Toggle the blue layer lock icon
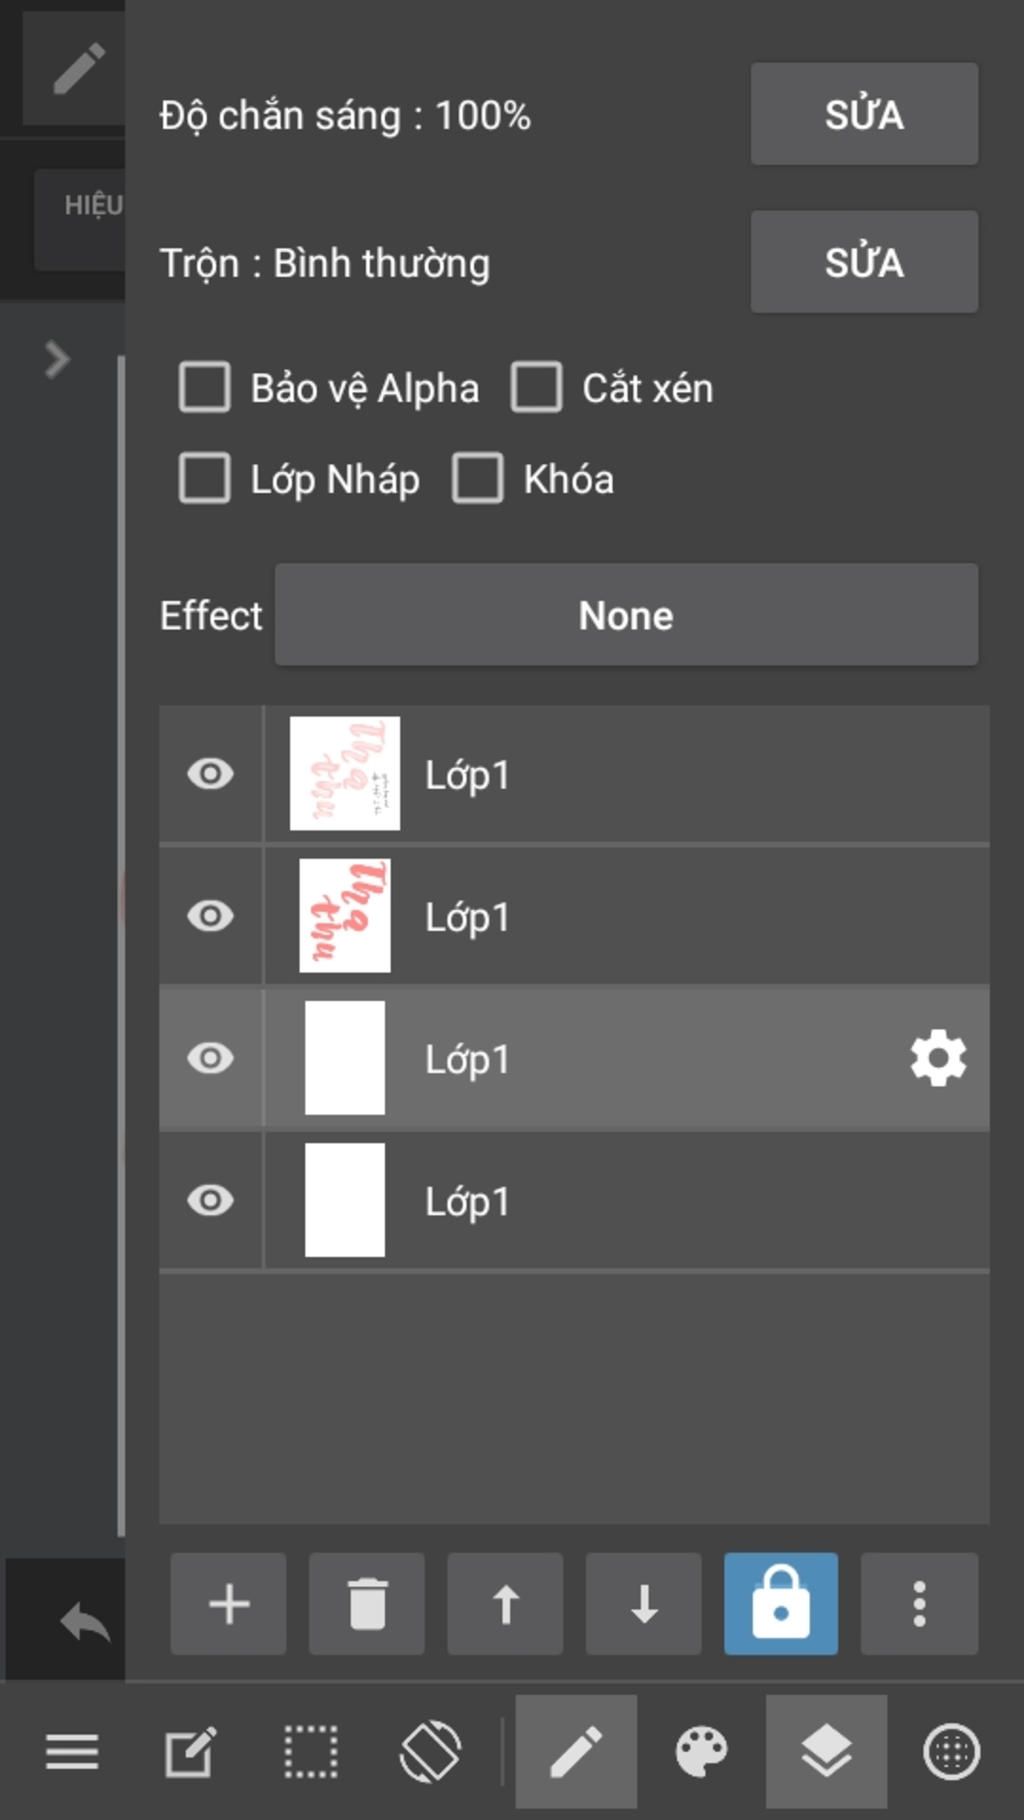Screen dimensions: 1024x1820 781,1604
